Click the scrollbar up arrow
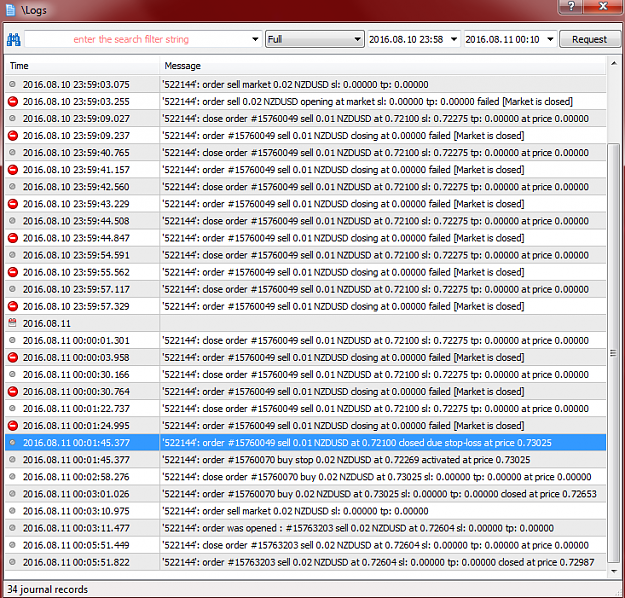The image size is (625, 598). pos(614,64)
